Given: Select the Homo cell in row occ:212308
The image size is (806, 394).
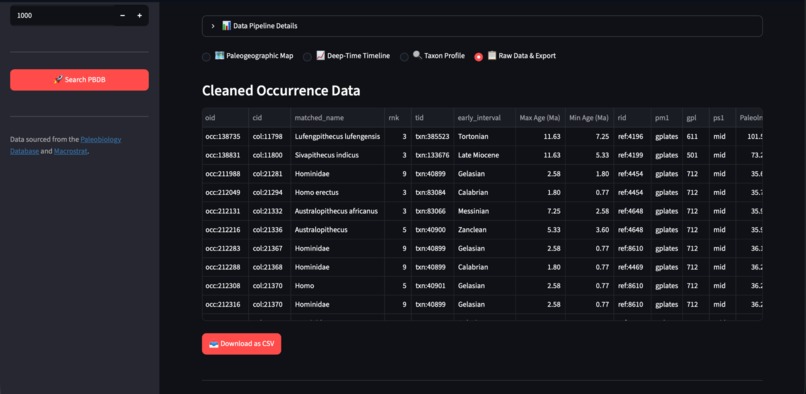Looking at the screenshot, I should (338, 285).
